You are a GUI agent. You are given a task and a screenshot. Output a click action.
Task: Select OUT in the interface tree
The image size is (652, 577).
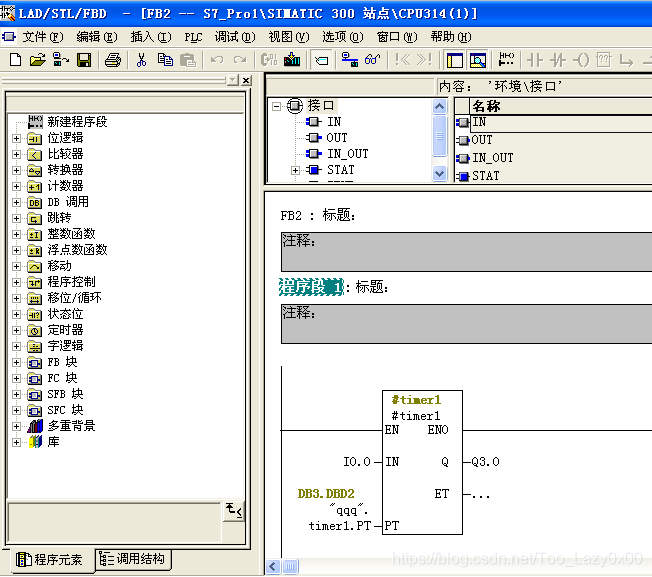pyautogui.click(x=336, y=138)
